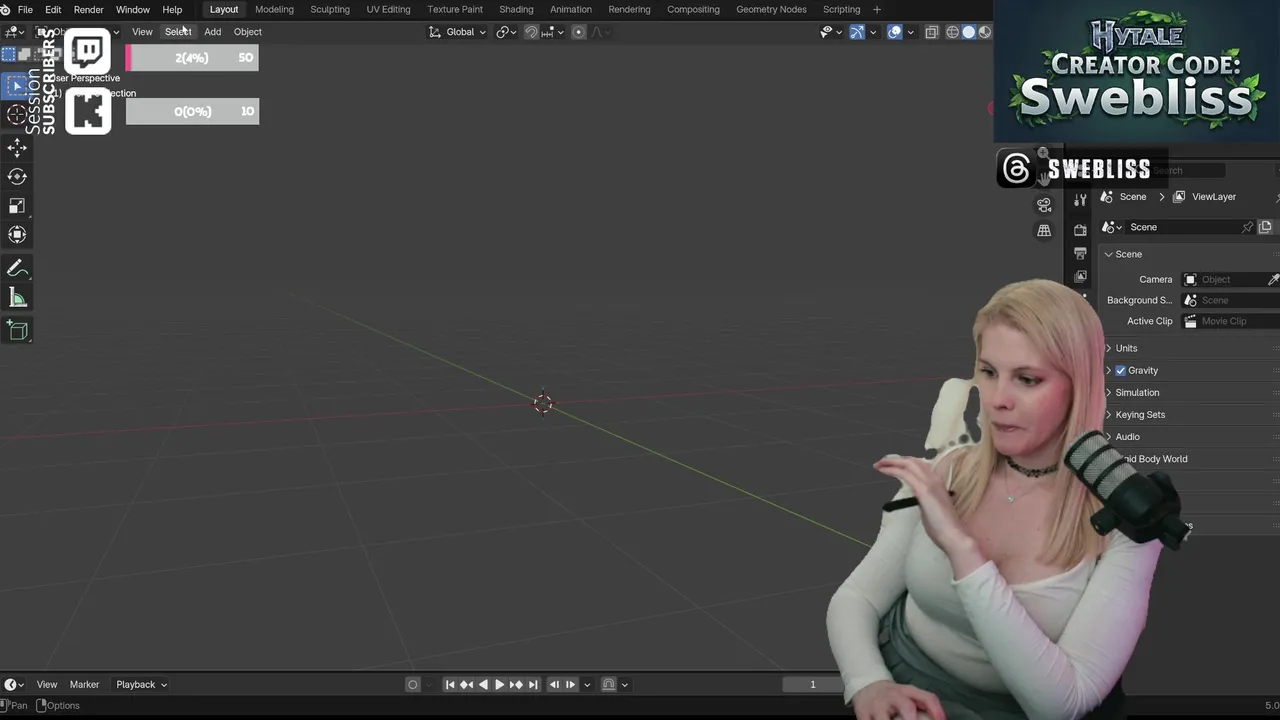Viewport: 1280px width, 720px height.
Task: Select the Rotate tool
Action: point(17,177)
